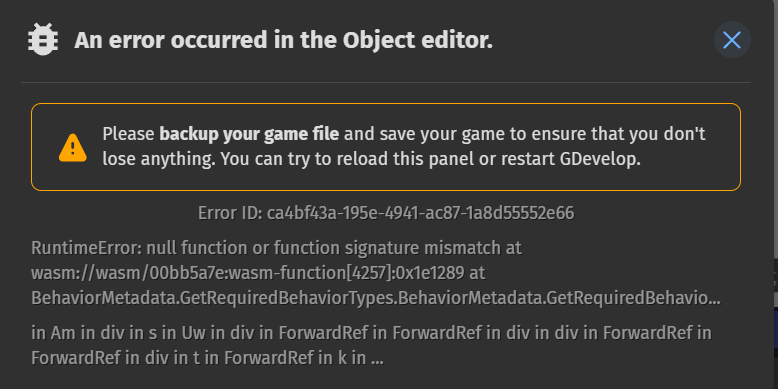Click the BehaviorMetadata.GetRequiredBehaviorTypes trace line
The width and height of the screenshot is (778, 389).
(376, 298)
